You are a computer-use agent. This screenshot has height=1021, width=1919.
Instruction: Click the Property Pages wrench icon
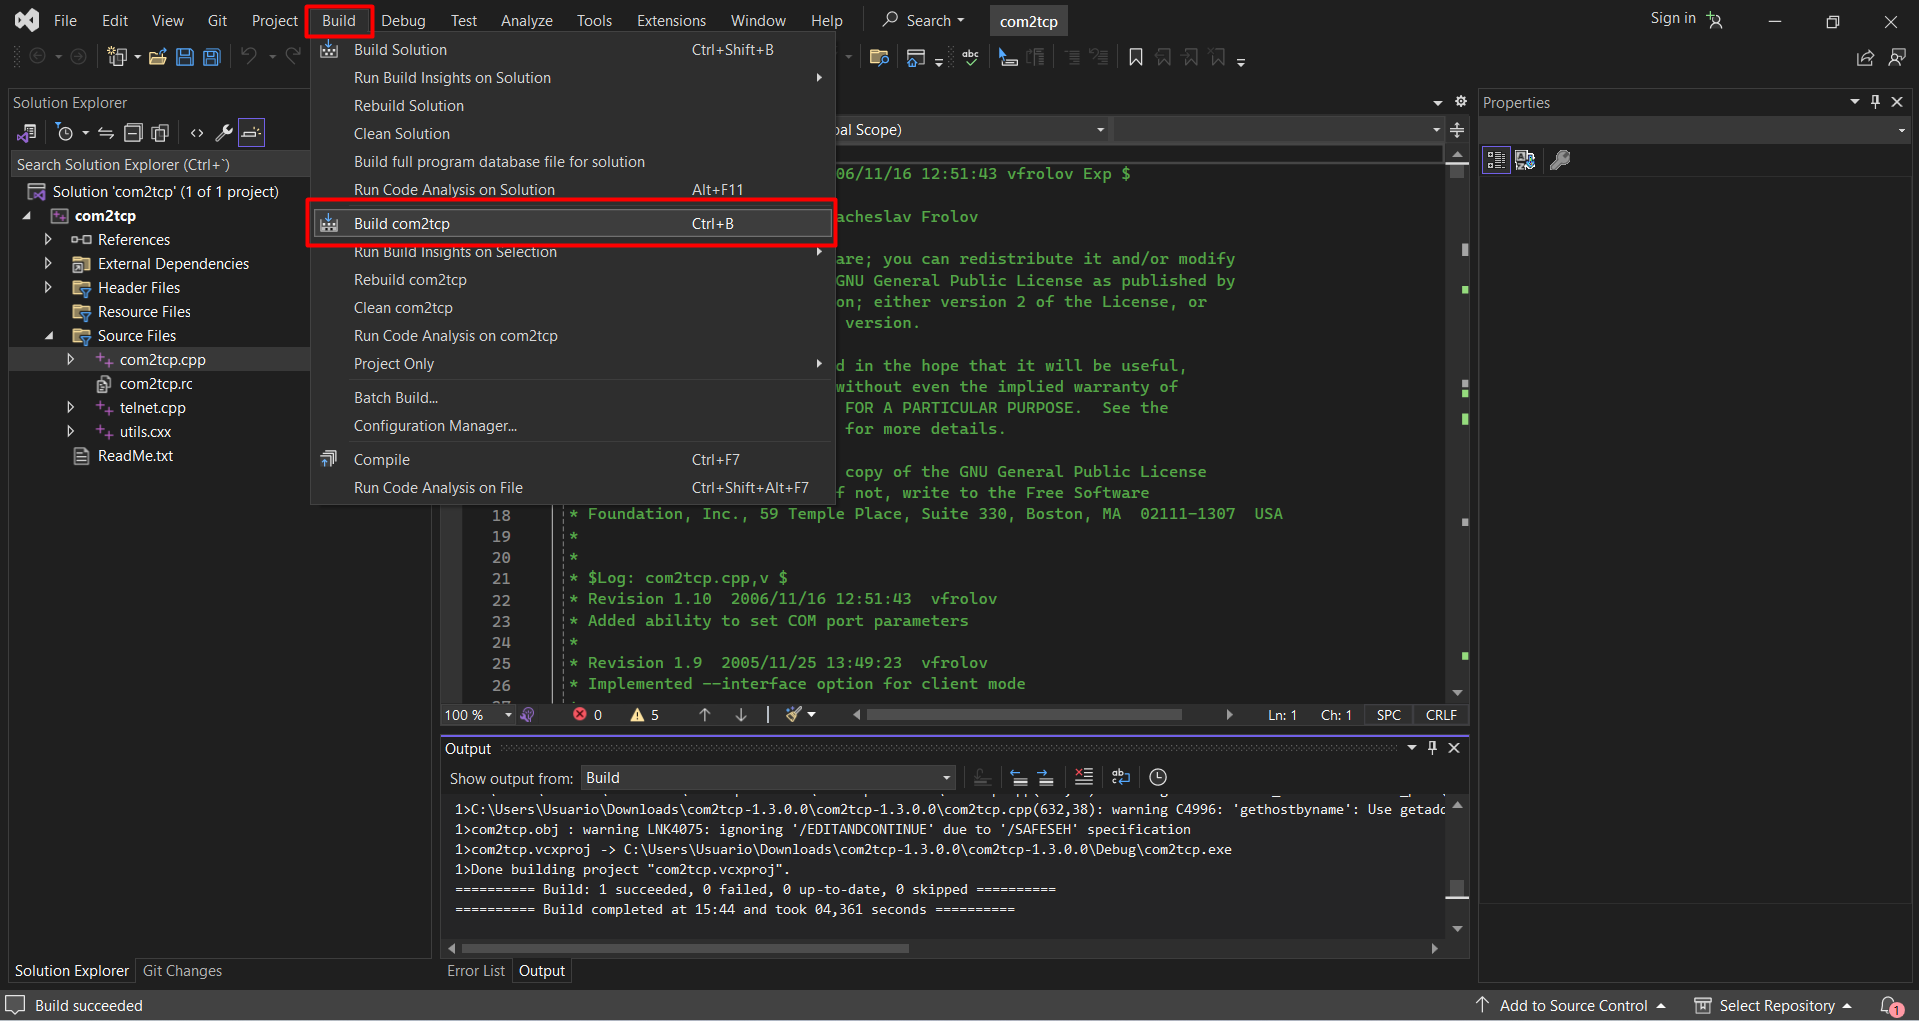[x=1560, y=160]
